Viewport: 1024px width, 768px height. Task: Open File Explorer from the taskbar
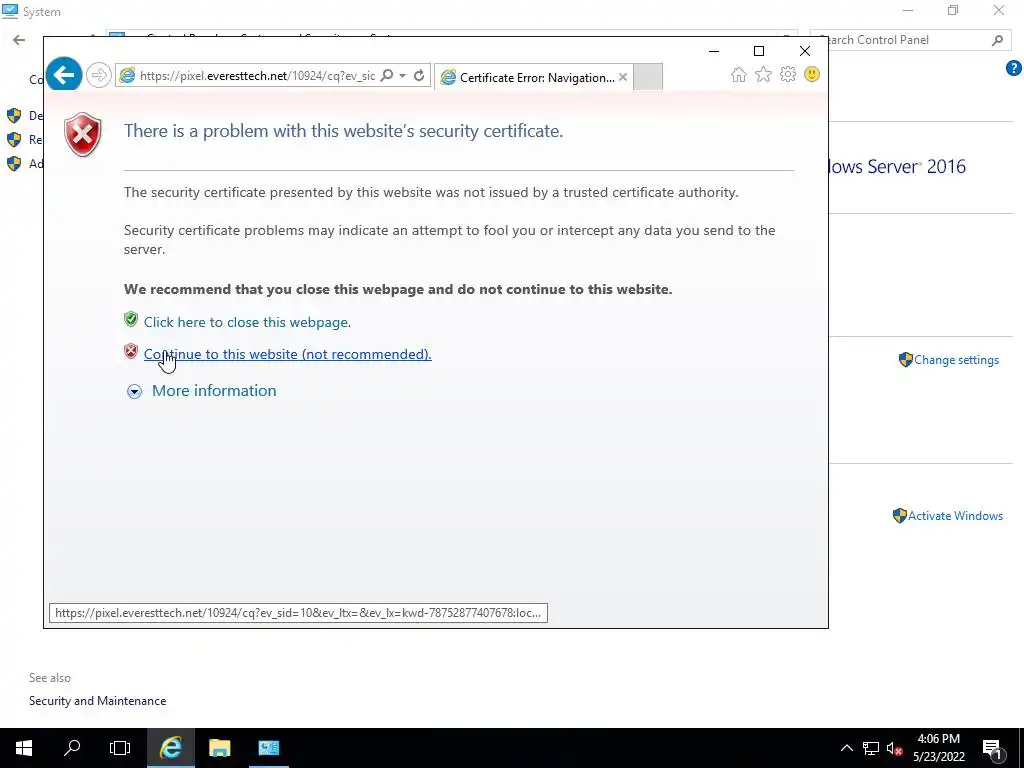(x=220, y=748)
